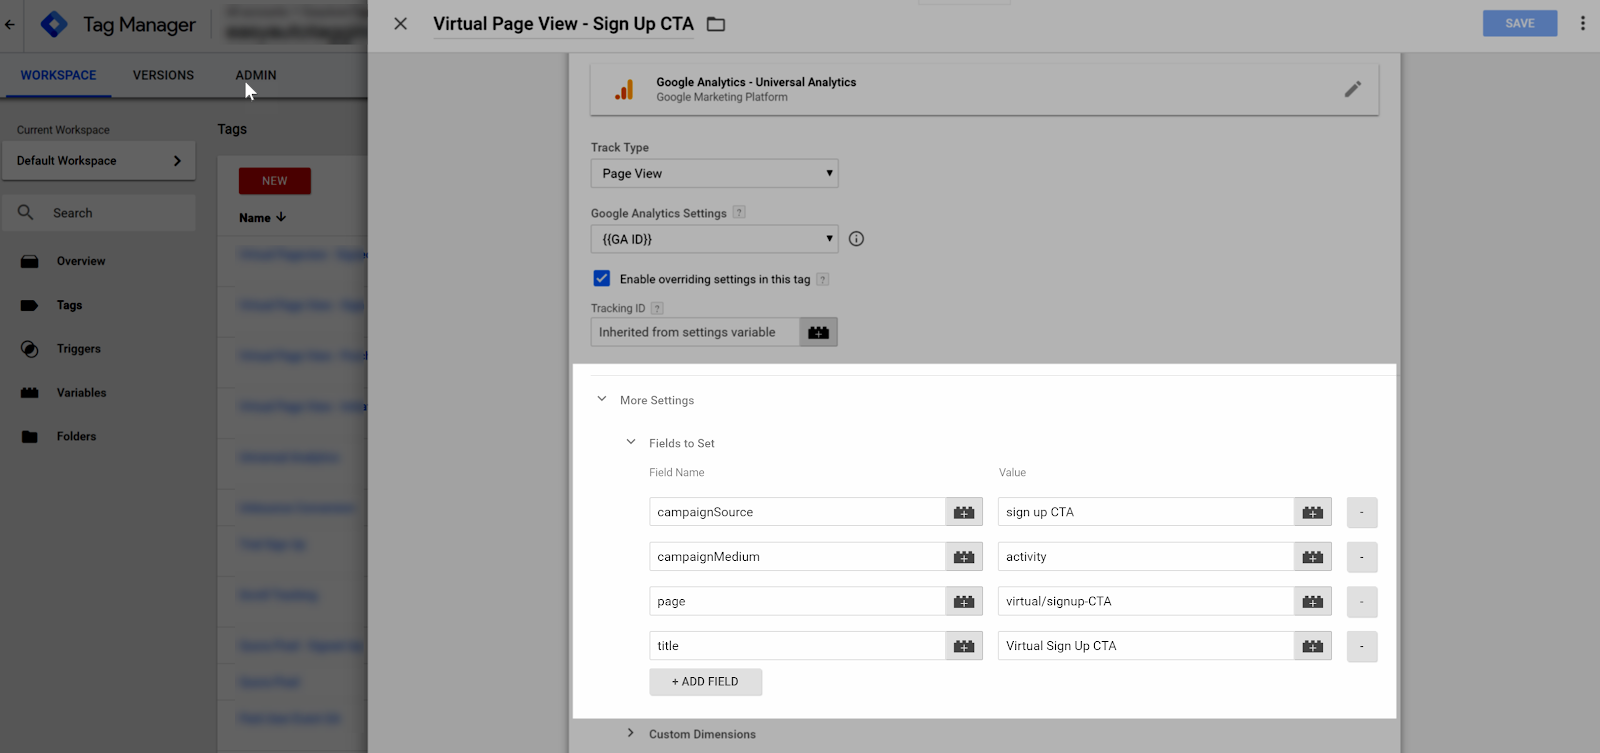This screenshot has height=753, width=1600.
Task: Open variable picker for 'activity' value
Action: [1313, 557]
